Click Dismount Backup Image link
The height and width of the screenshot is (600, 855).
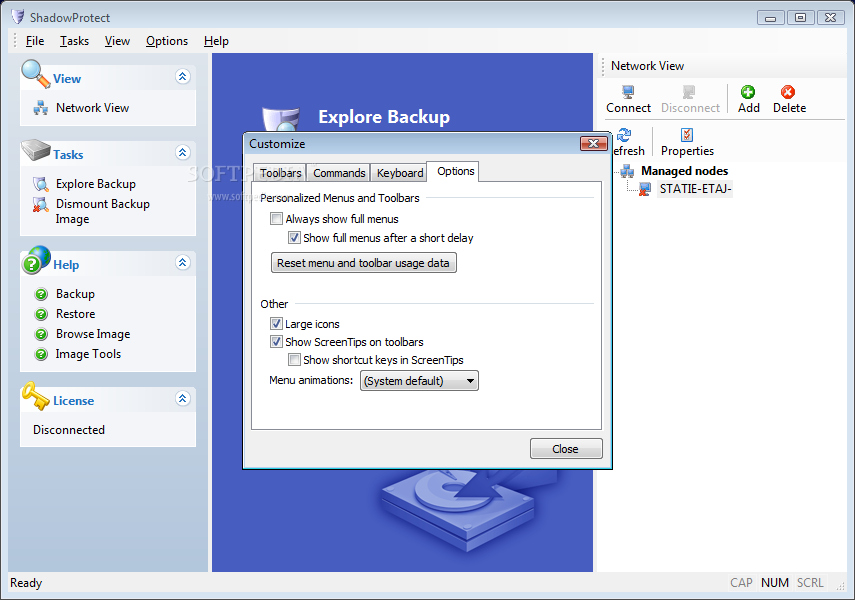coord(103,211)
